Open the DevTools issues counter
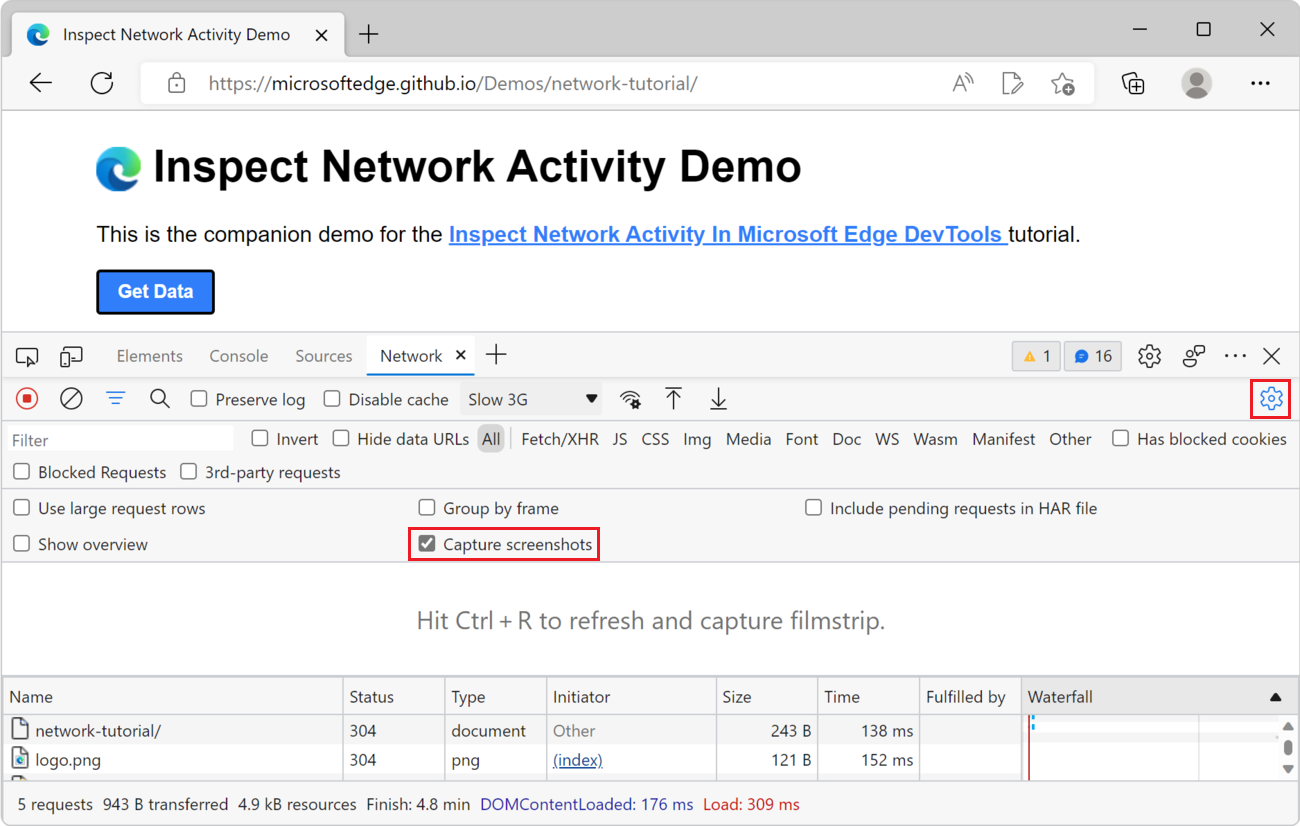The width and height of the screenshot is (1300, 826). pos(1036,355)
